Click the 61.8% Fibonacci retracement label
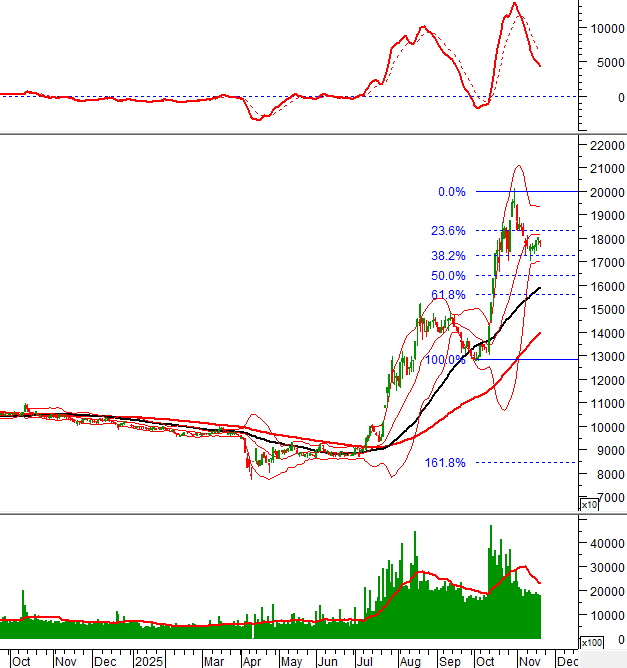Image resolution: width=627 pixels, height=668 pixels. (448, 295)
